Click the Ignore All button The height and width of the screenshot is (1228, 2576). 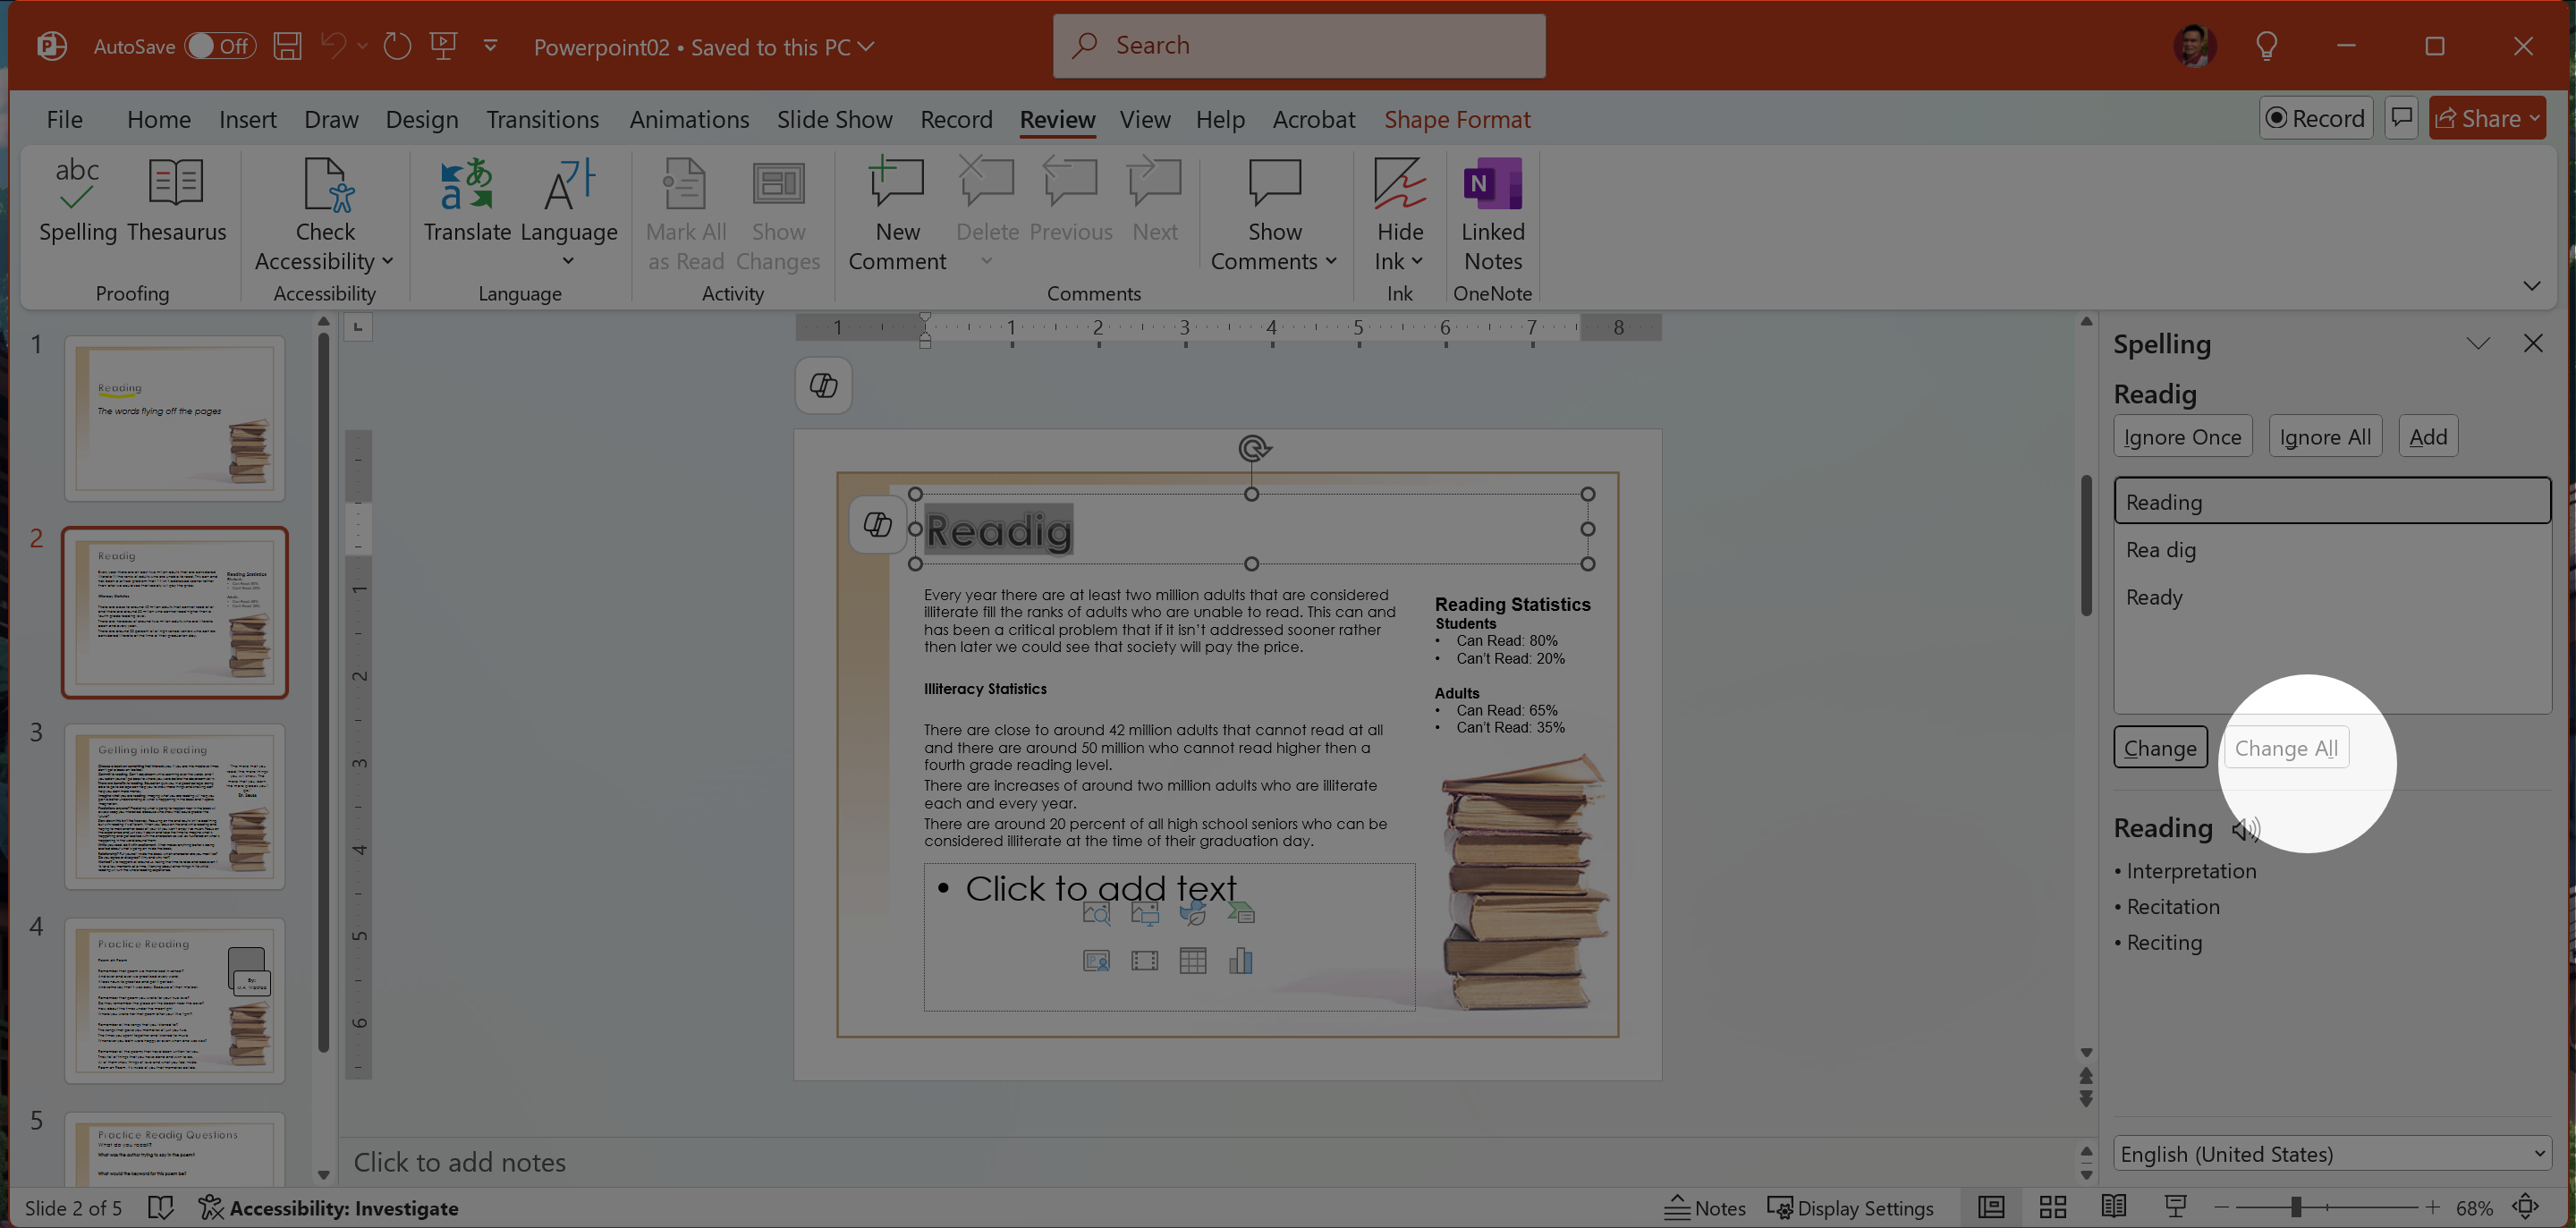pyautogui.click(x=2324, y=437)
